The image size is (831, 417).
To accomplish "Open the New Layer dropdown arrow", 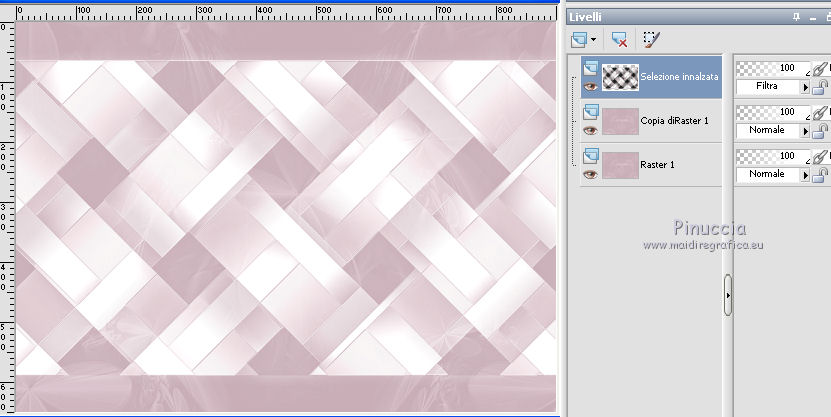I will [593, 40].
